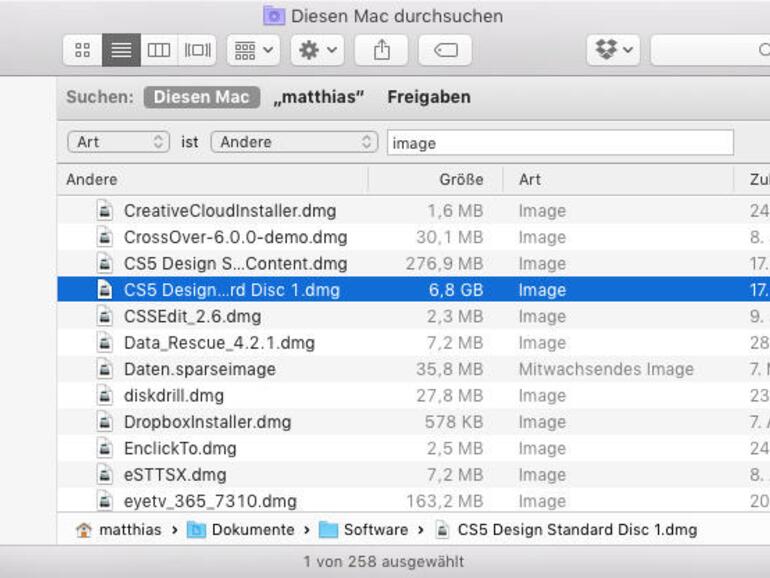
Task: Select 'Freigaben' search scope
Action: coord(429,97)
